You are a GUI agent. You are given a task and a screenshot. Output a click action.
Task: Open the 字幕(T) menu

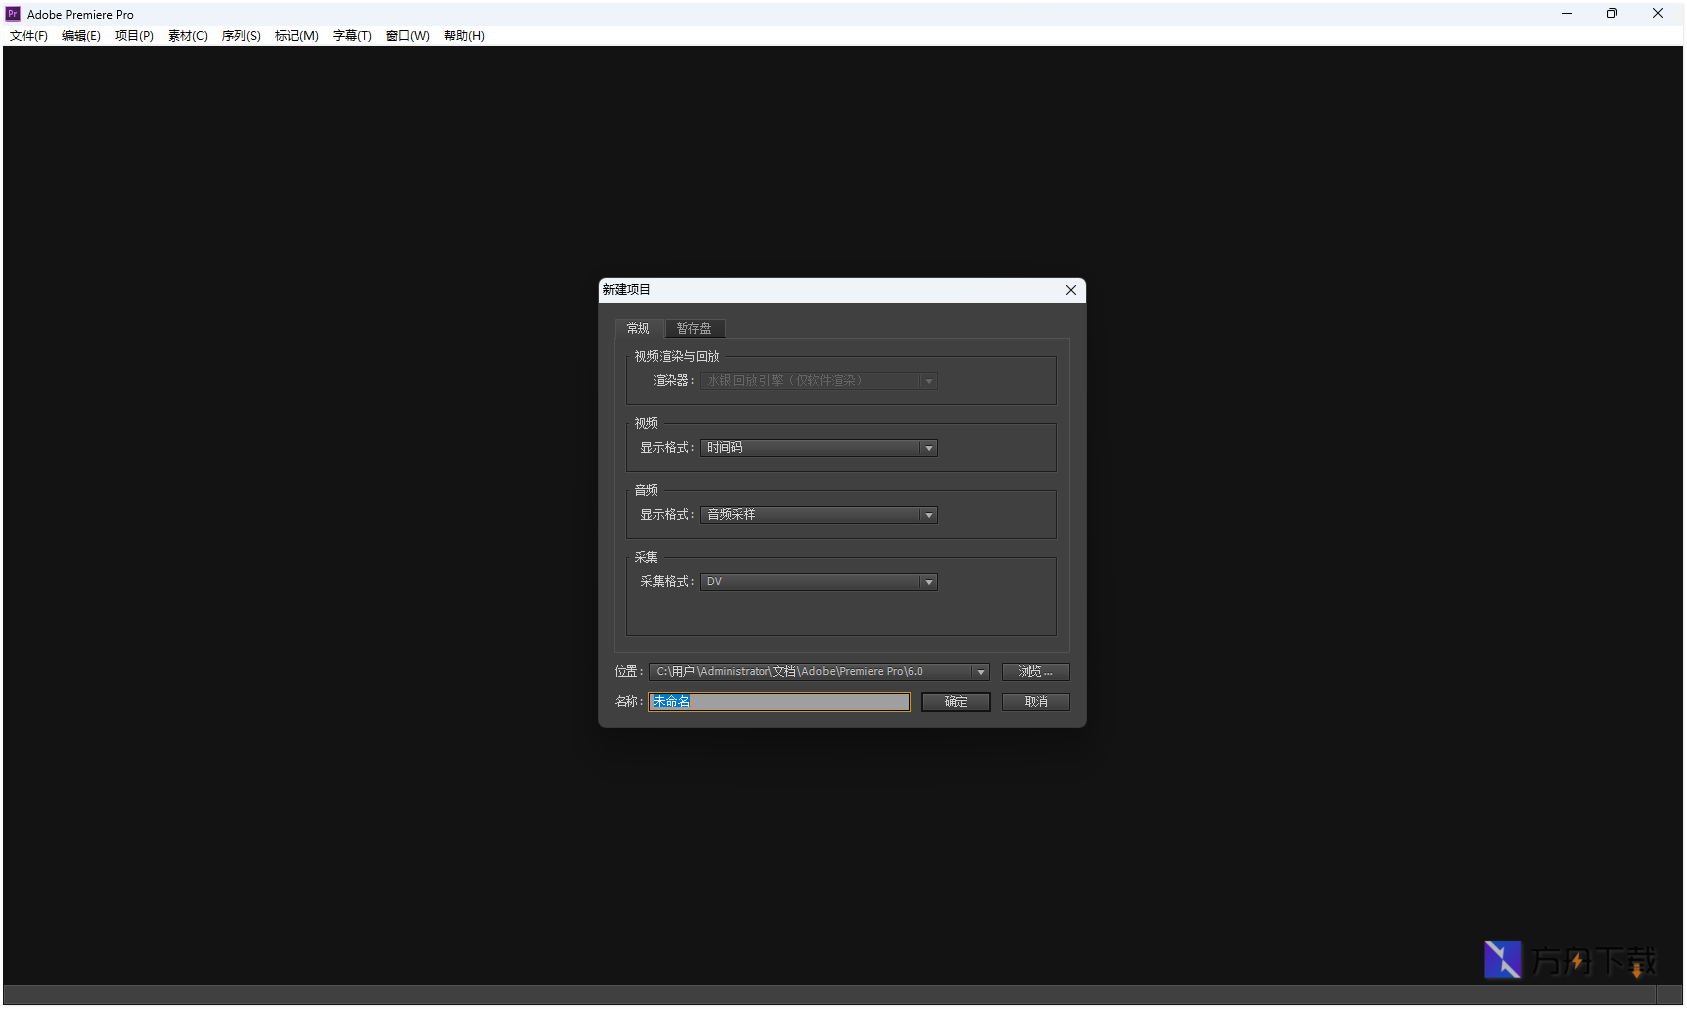352,36
